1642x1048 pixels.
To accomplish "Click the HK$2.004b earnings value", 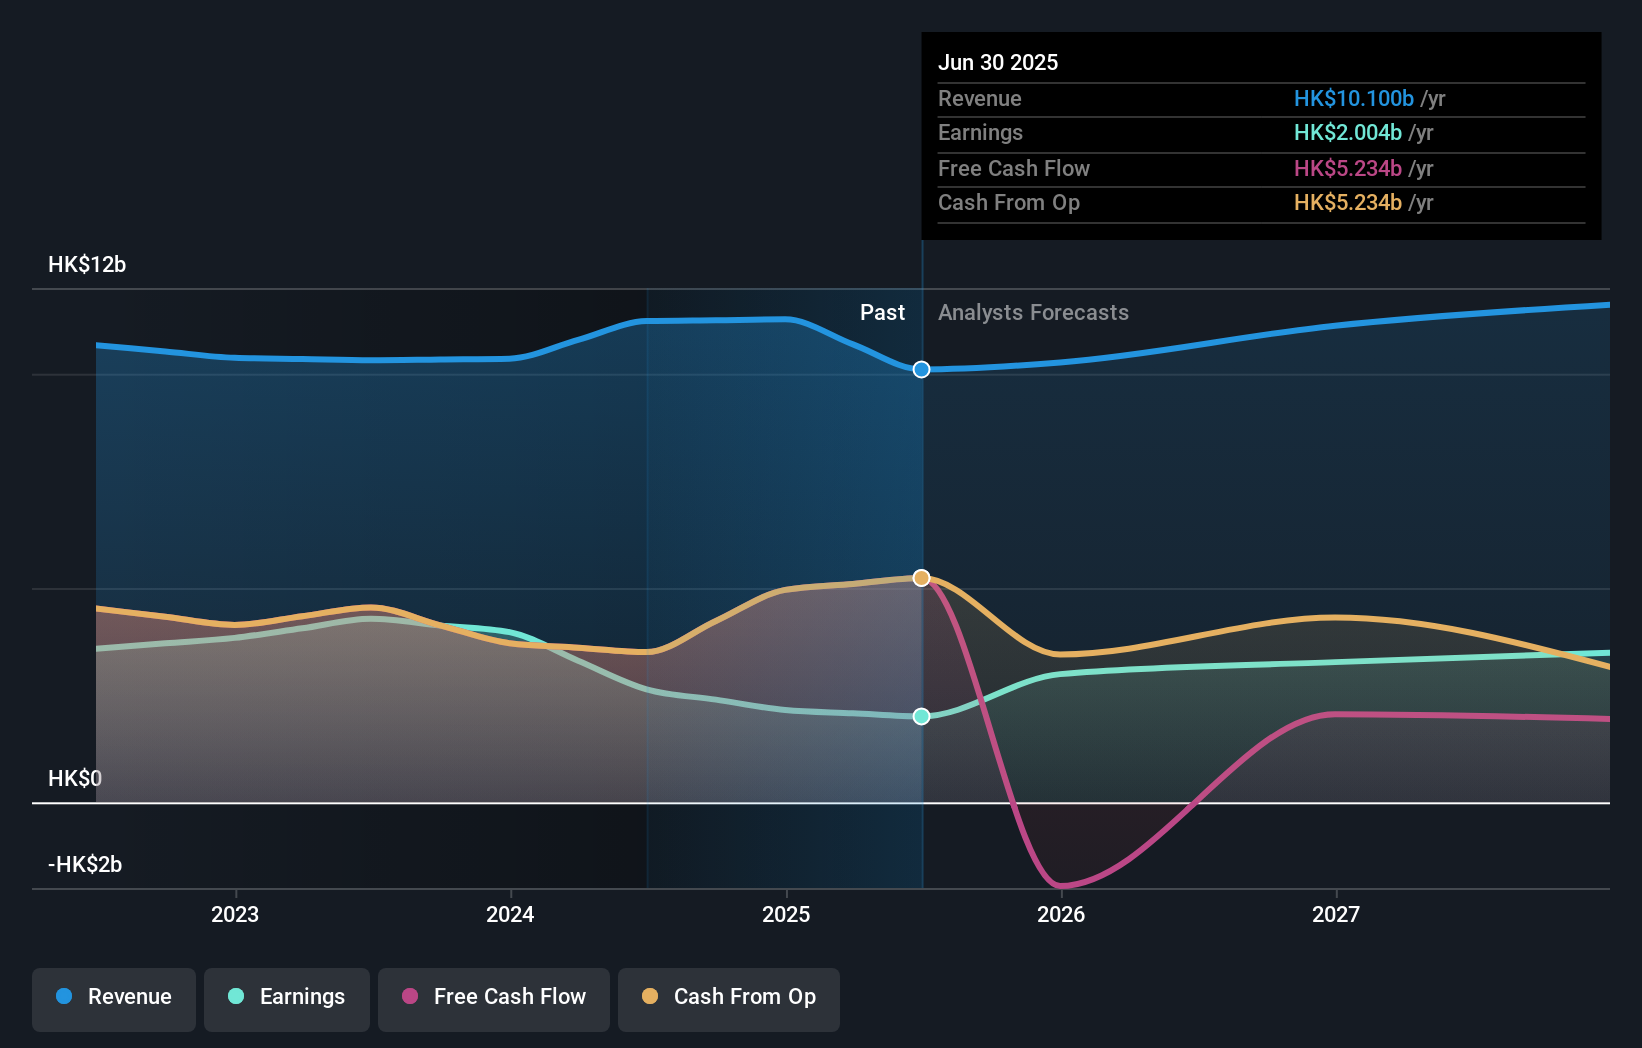I will [x=1348, y=132].
